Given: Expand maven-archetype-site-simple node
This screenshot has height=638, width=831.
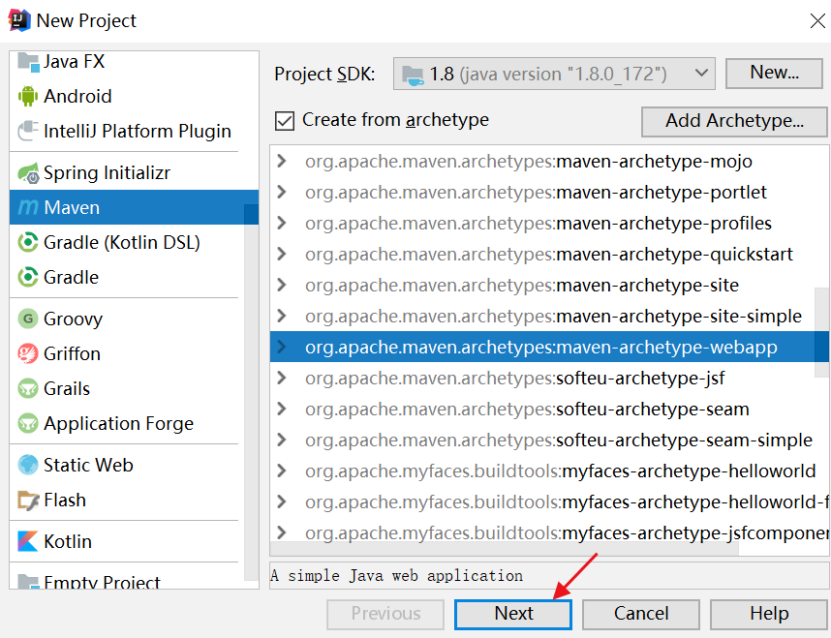Looking at the screenshot, I should click(281, 316).
